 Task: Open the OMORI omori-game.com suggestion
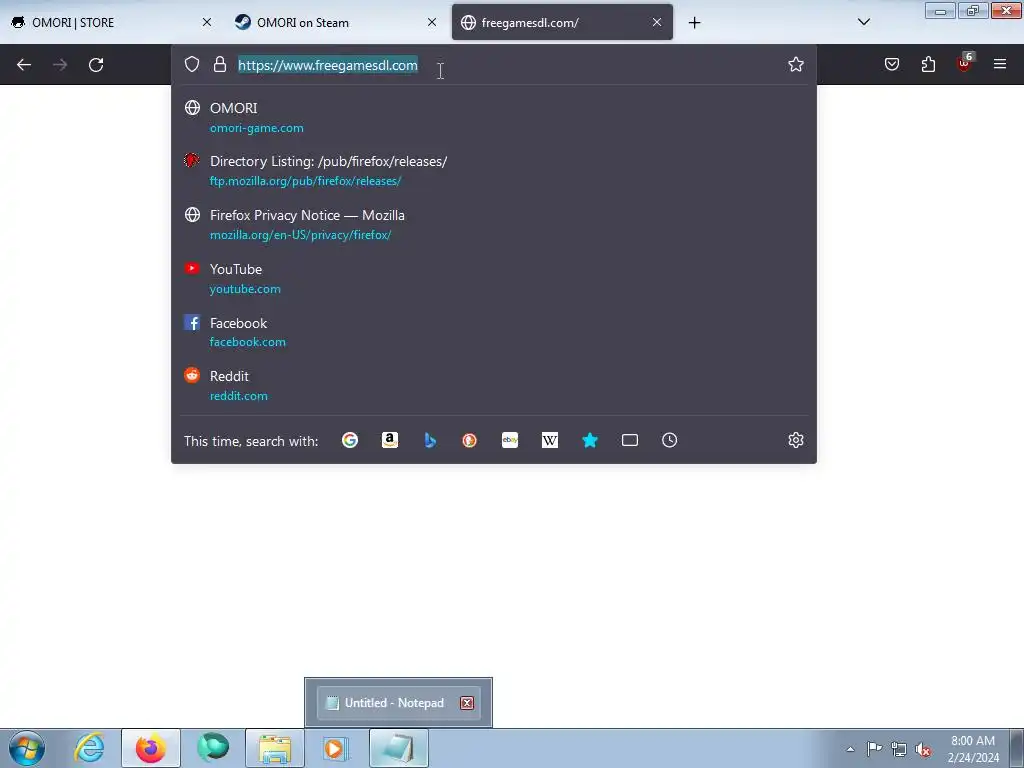(494, 118)
